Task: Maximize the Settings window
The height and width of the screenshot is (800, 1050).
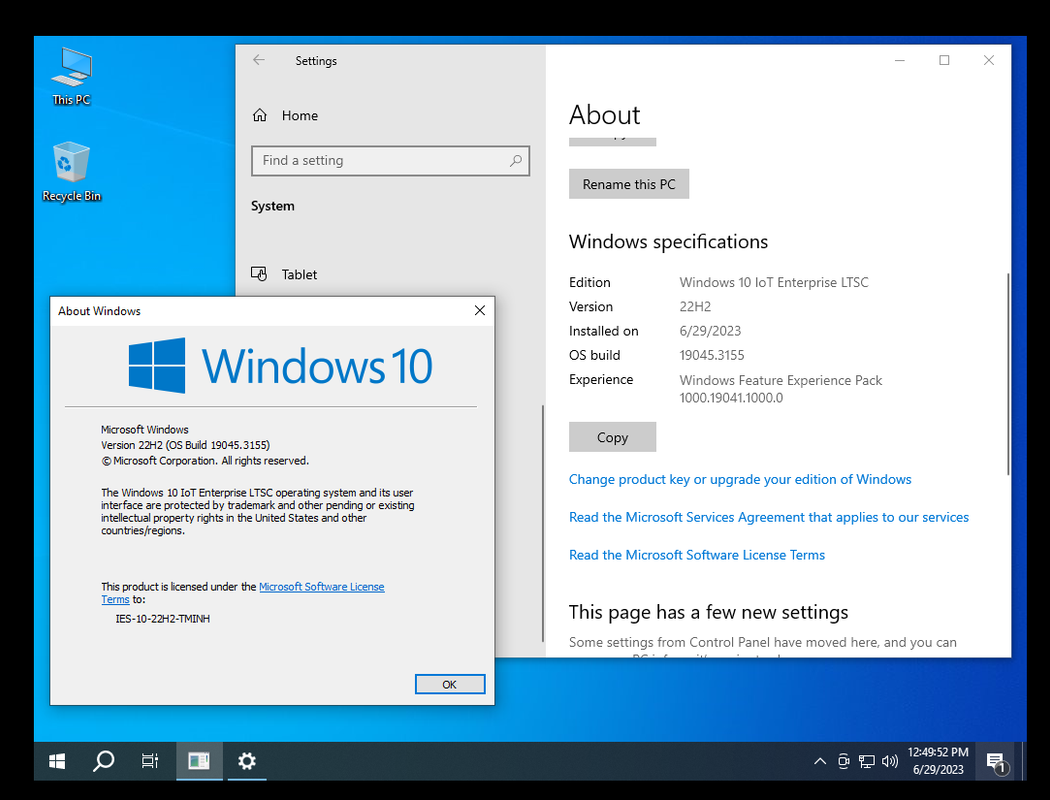Action: tap(944, 60)
